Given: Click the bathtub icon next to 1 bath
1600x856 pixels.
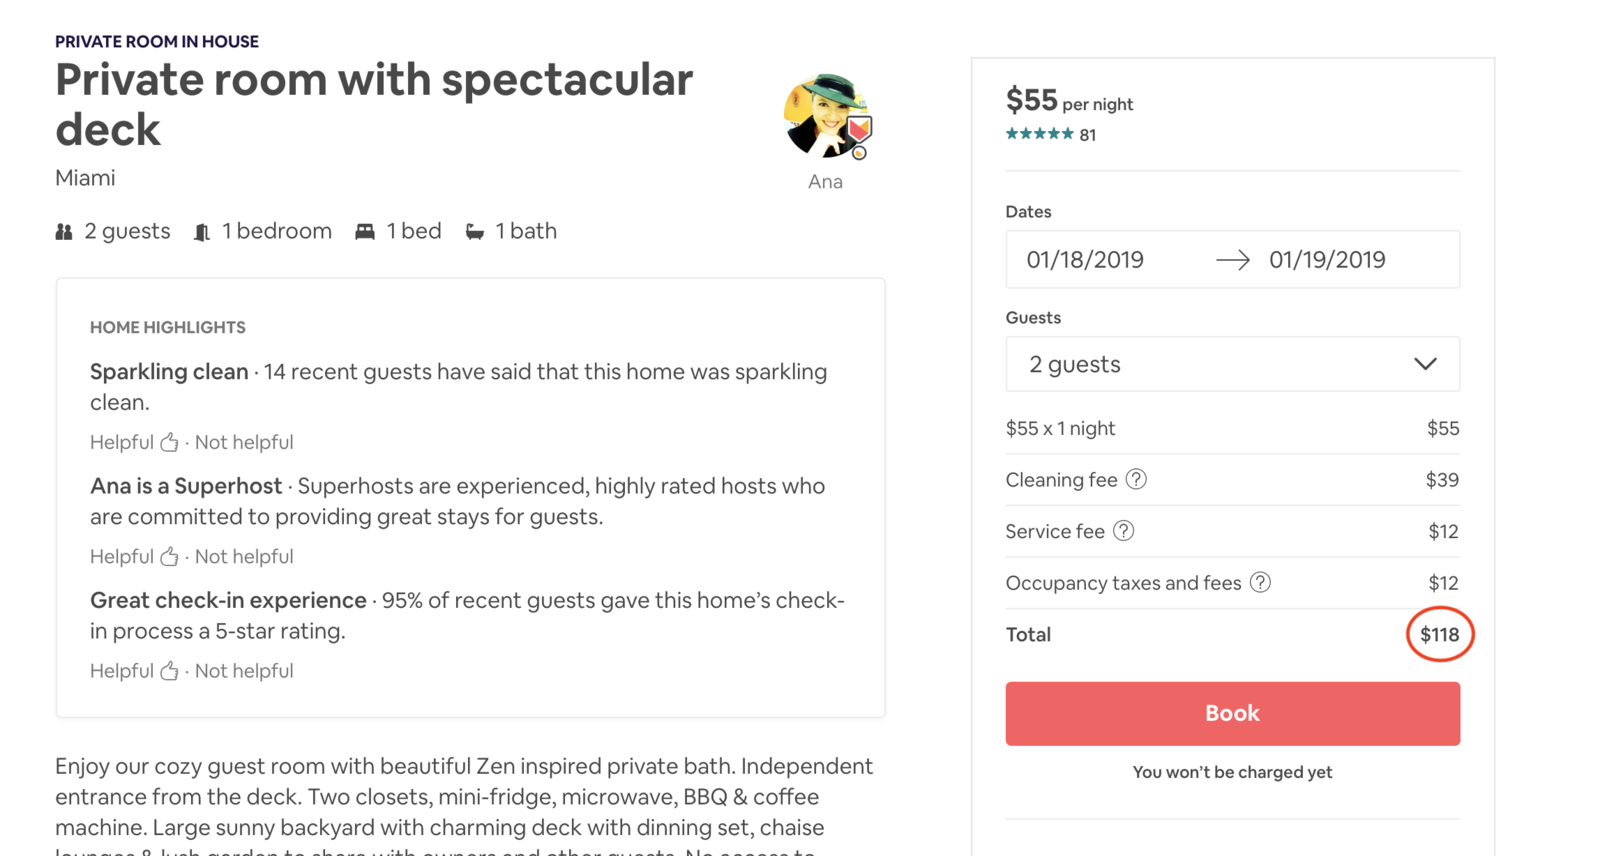Looking at the screenshot, I should pos(475,232).
